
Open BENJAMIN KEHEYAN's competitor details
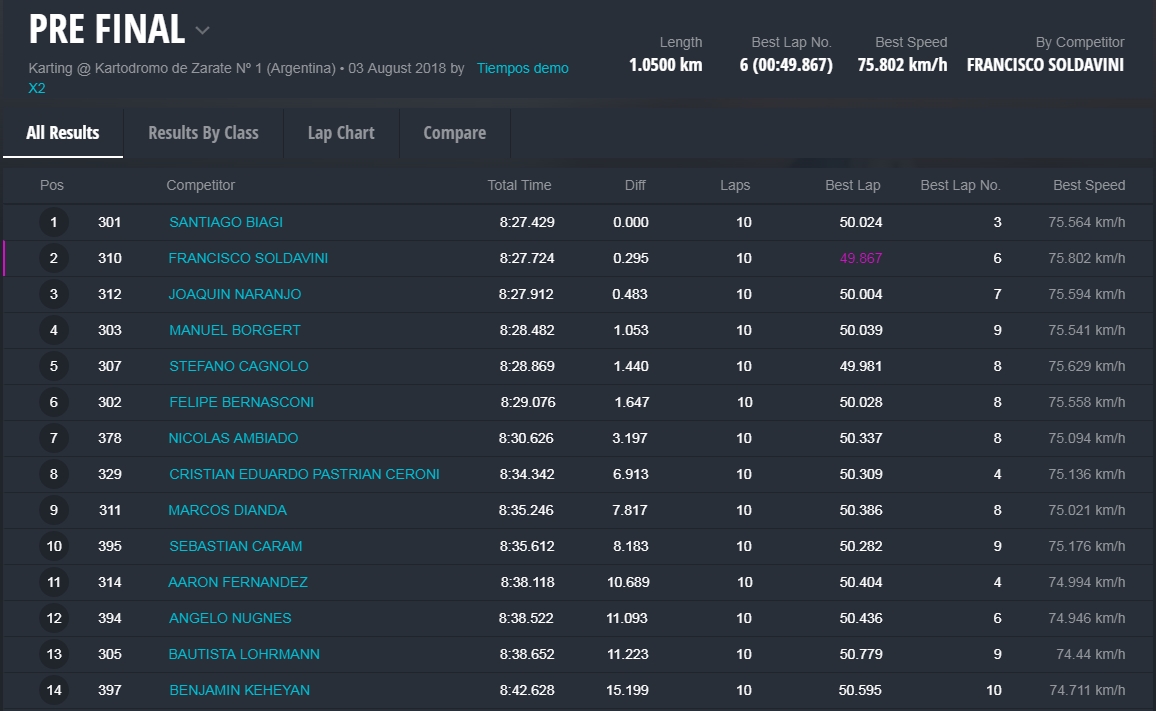[x=239, y=690]
